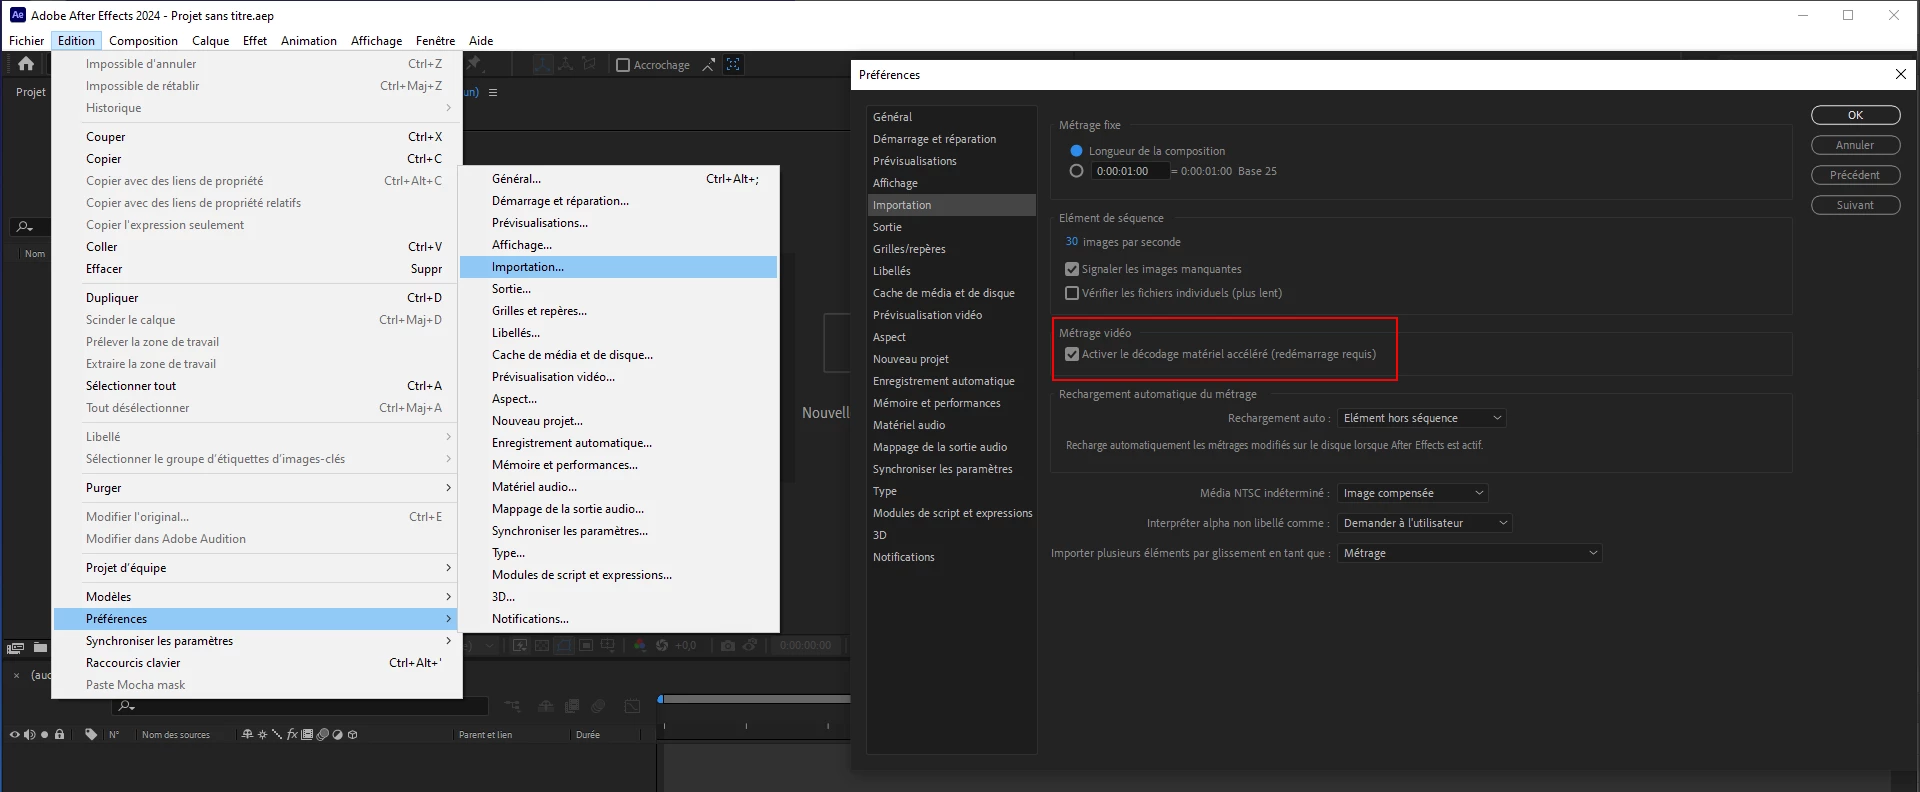Click the fast previews icon in the viewer bar

tap(520, 646)
